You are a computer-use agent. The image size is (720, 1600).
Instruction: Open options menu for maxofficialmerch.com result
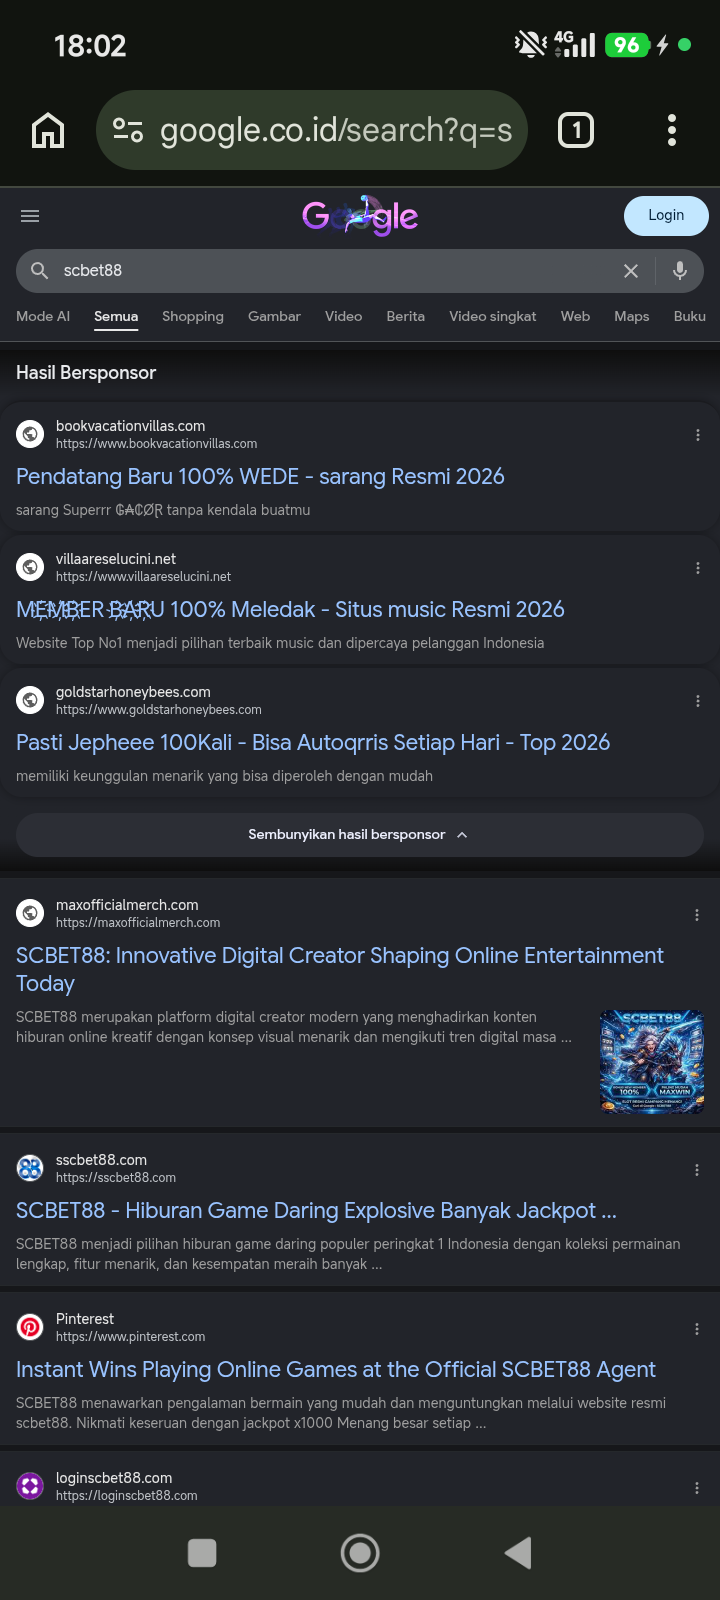[x=697, y=915]
